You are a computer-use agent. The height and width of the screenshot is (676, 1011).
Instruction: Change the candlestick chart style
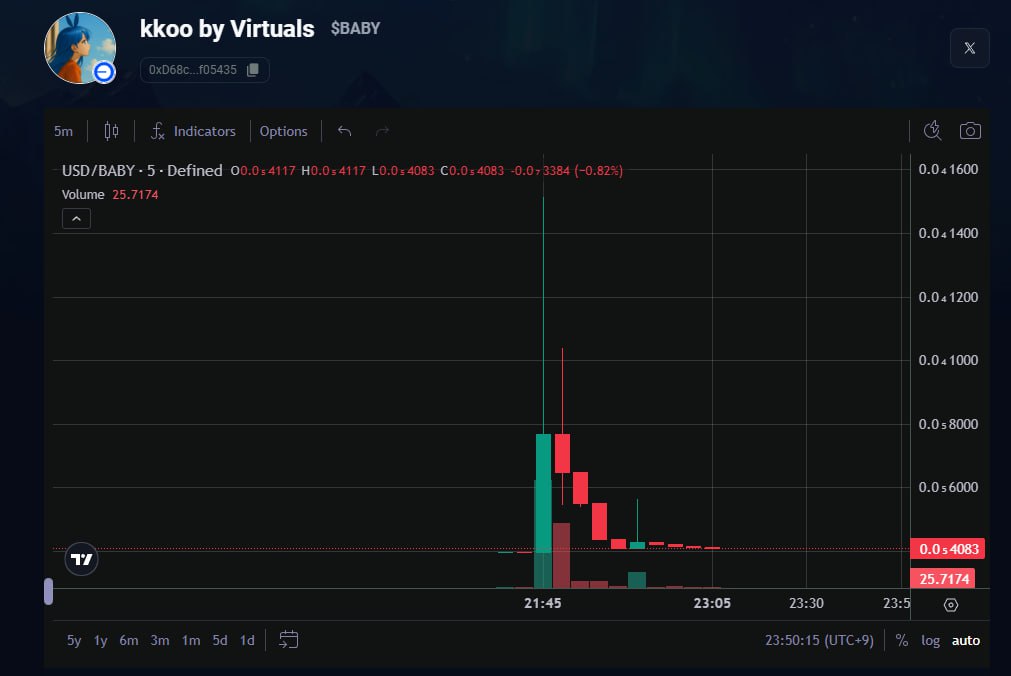coord(111,131)
